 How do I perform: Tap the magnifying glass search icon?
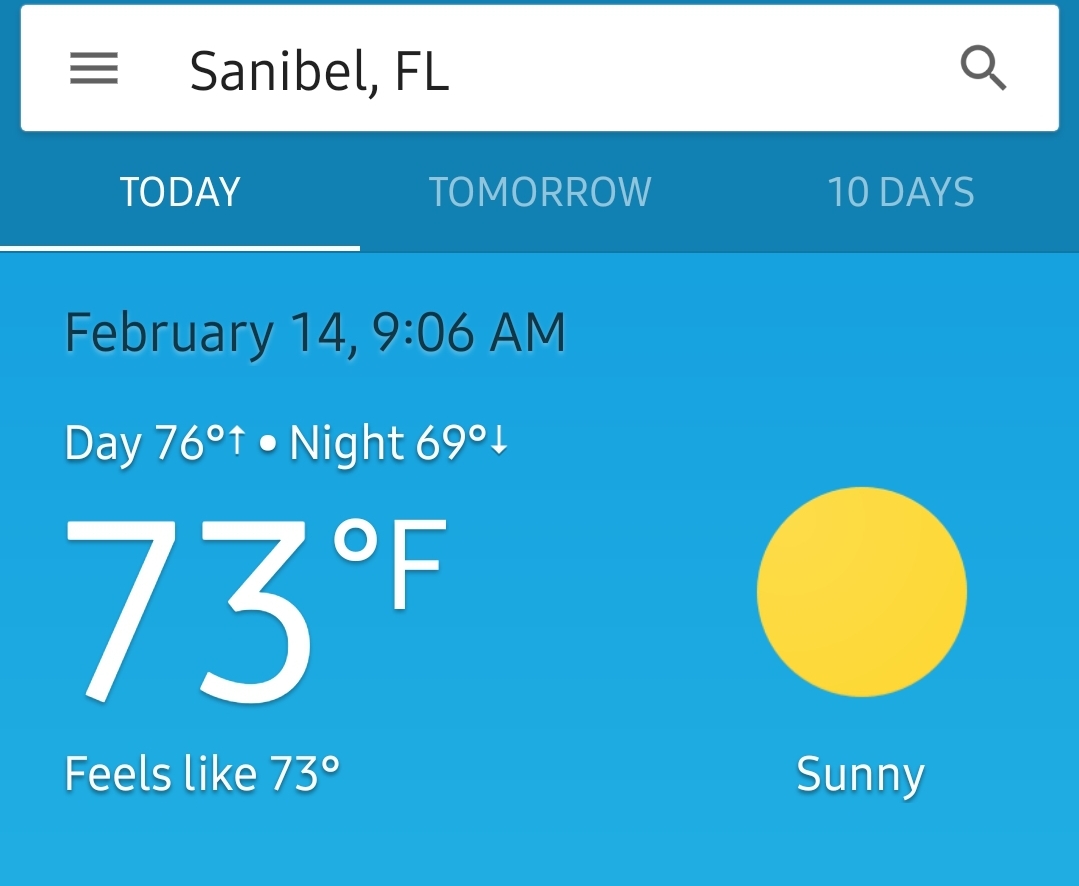point(982,69)
